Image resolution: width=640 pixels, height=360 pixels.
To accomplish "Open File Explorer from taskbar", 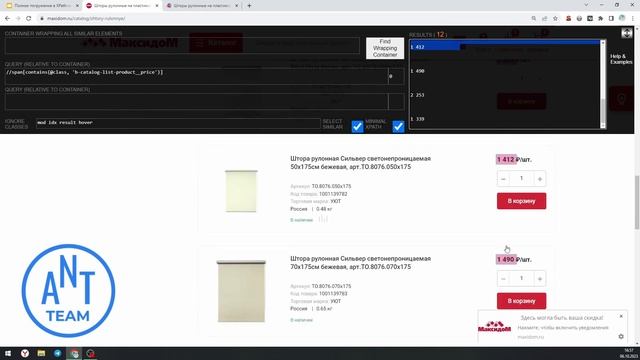I will tap(41, 353).
